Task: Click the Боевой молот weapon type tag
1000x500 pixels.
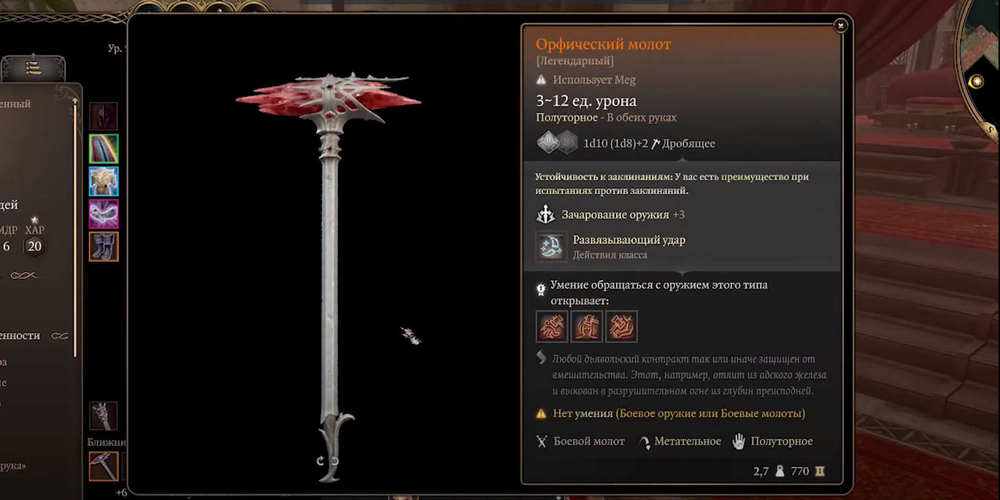Action: (581, 441)
